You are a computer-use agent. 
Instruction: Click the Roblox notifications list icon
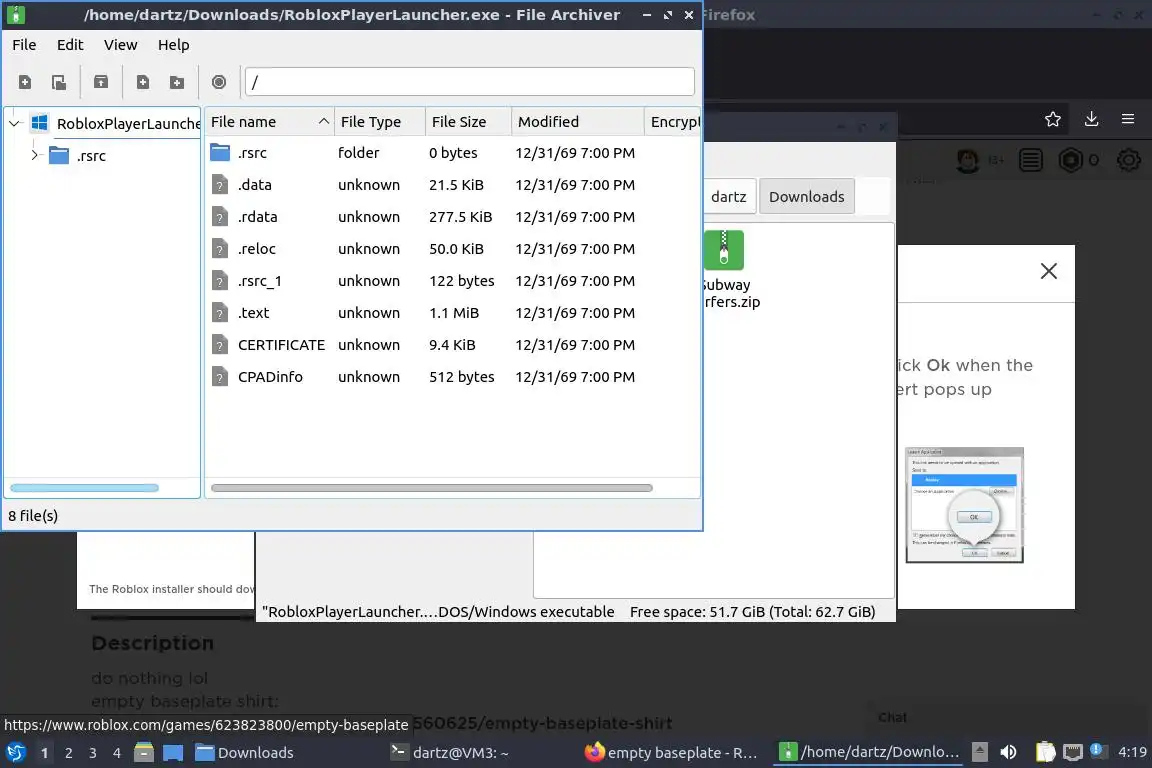pyautogui.click(x=1031, y=160)
